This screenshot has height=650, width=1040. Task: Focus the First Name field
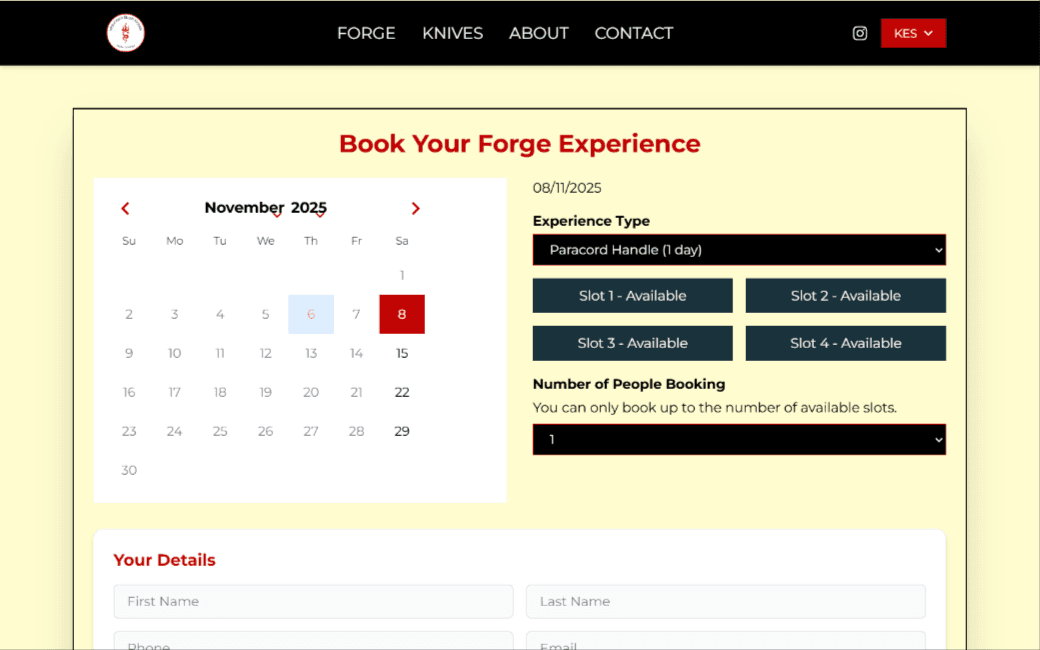click(x=313, y=601)
